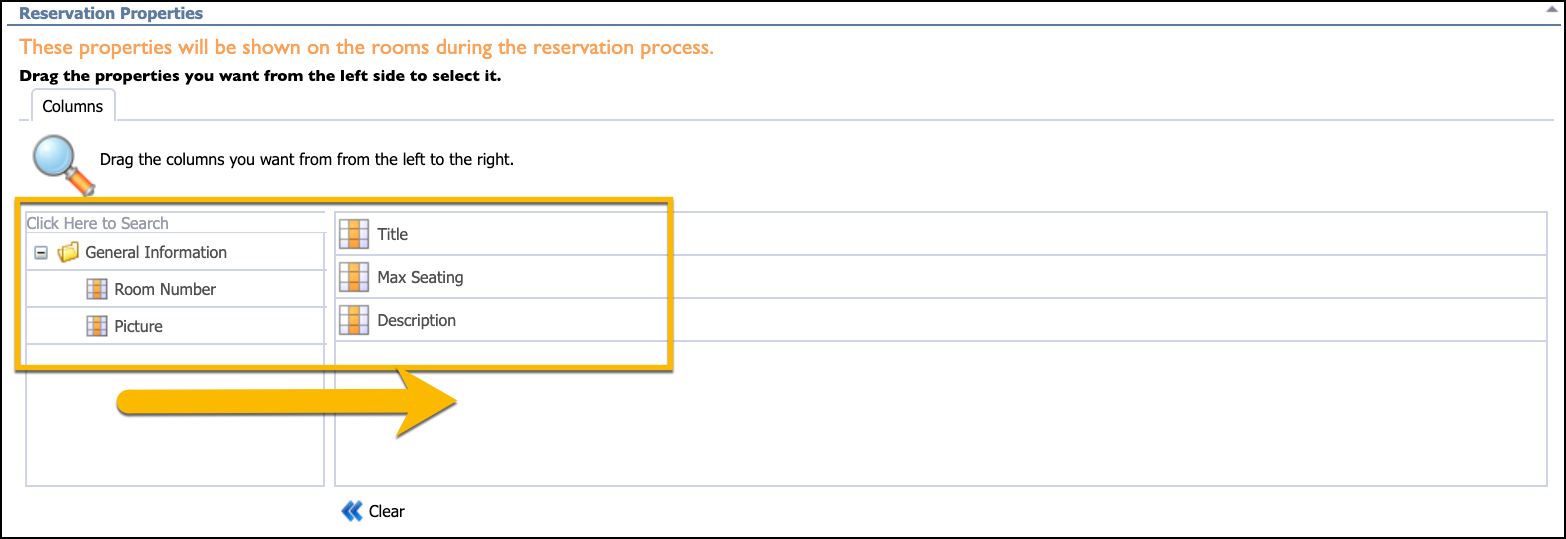Click the Max Seating column icon
This screenshot has height=539, width=1566.
pyautogui.click(x=354, y=277)
